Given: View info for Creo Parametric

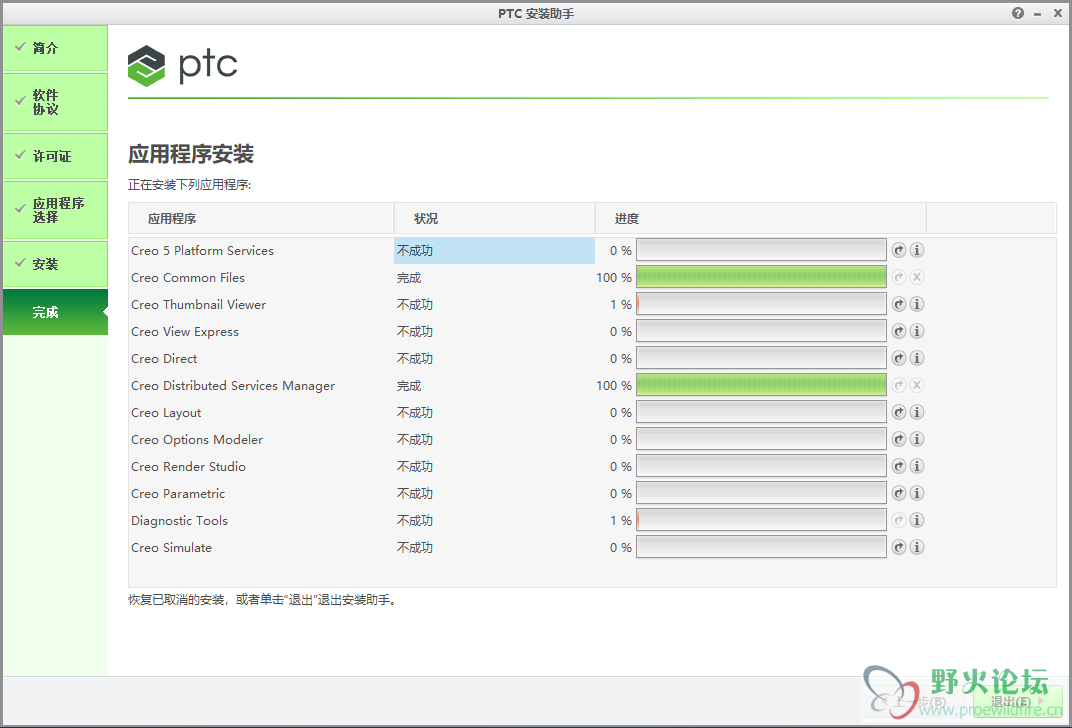Looking at the screenshot, I should tap(917, 493).
